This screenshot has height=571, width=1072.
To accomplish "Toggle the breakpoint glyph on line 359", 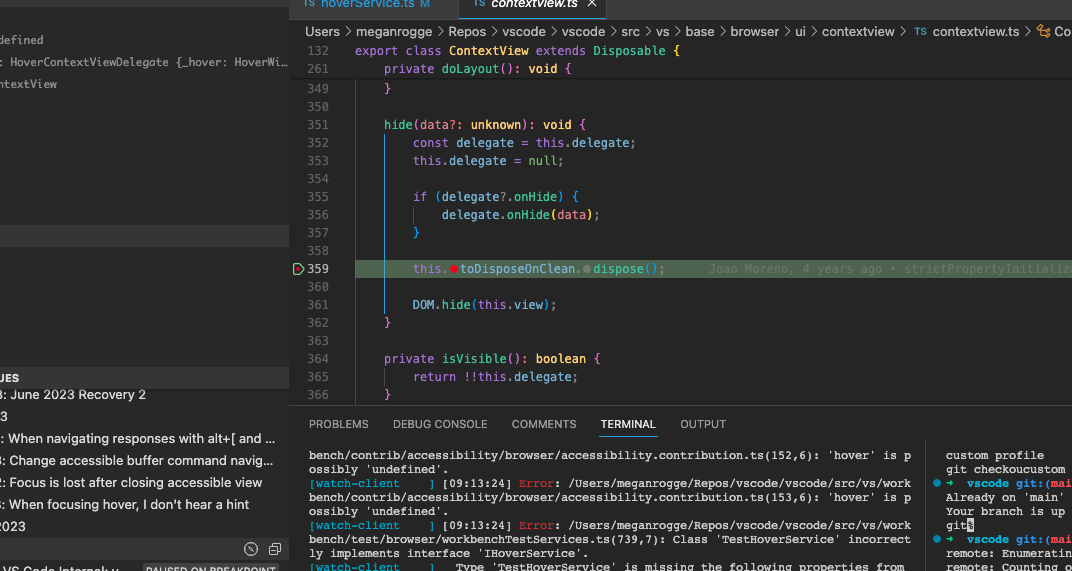I will click(x=298, y=269).
